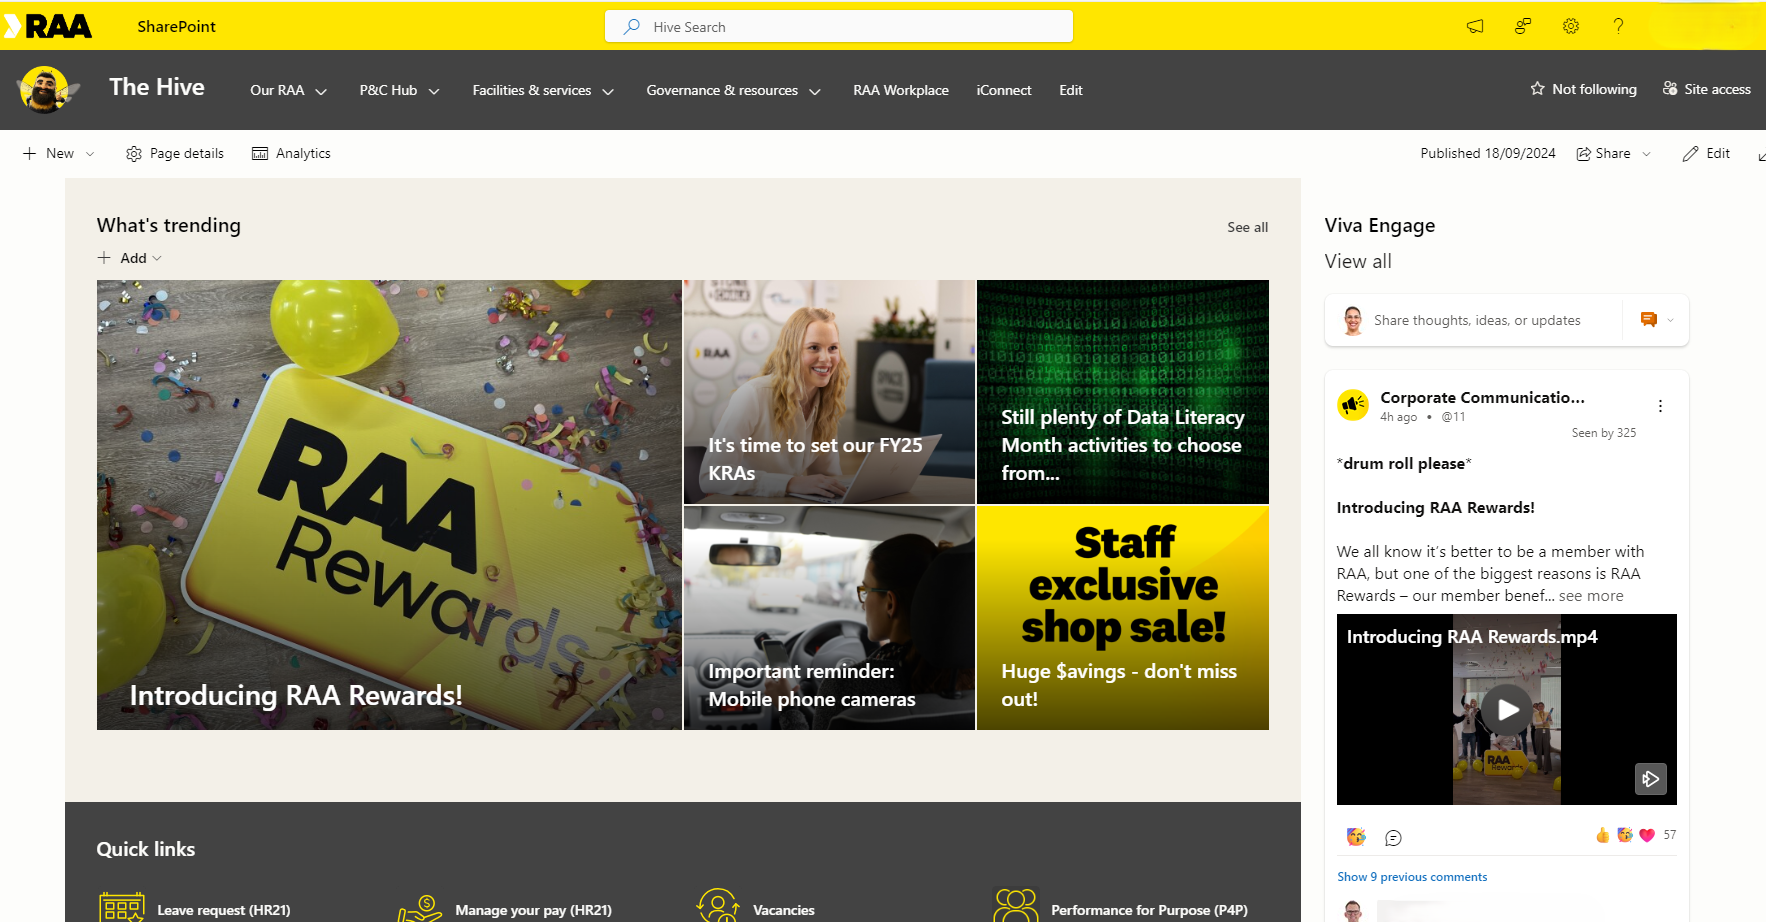1766x922 pixels.
Task: Click the Stream icon on video corner
Action: (x=1651, y=779)
